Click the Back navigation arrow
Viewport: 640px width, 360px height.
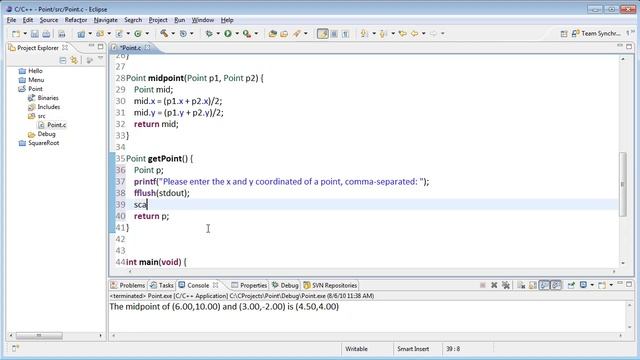414,34
